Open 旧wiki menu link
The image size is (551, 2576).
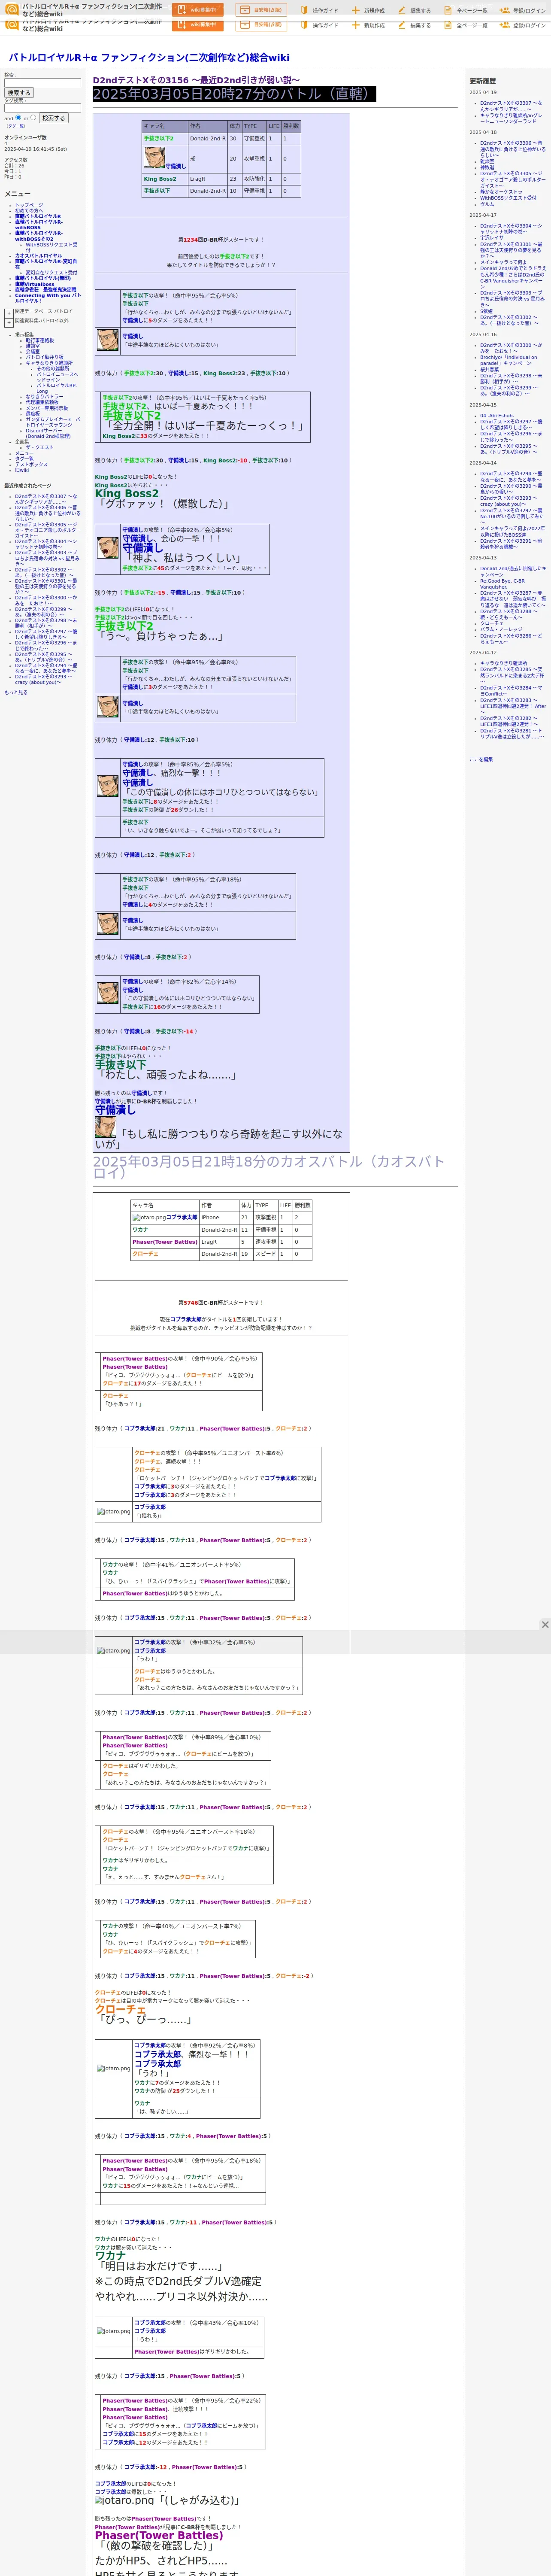coord(22,470)
